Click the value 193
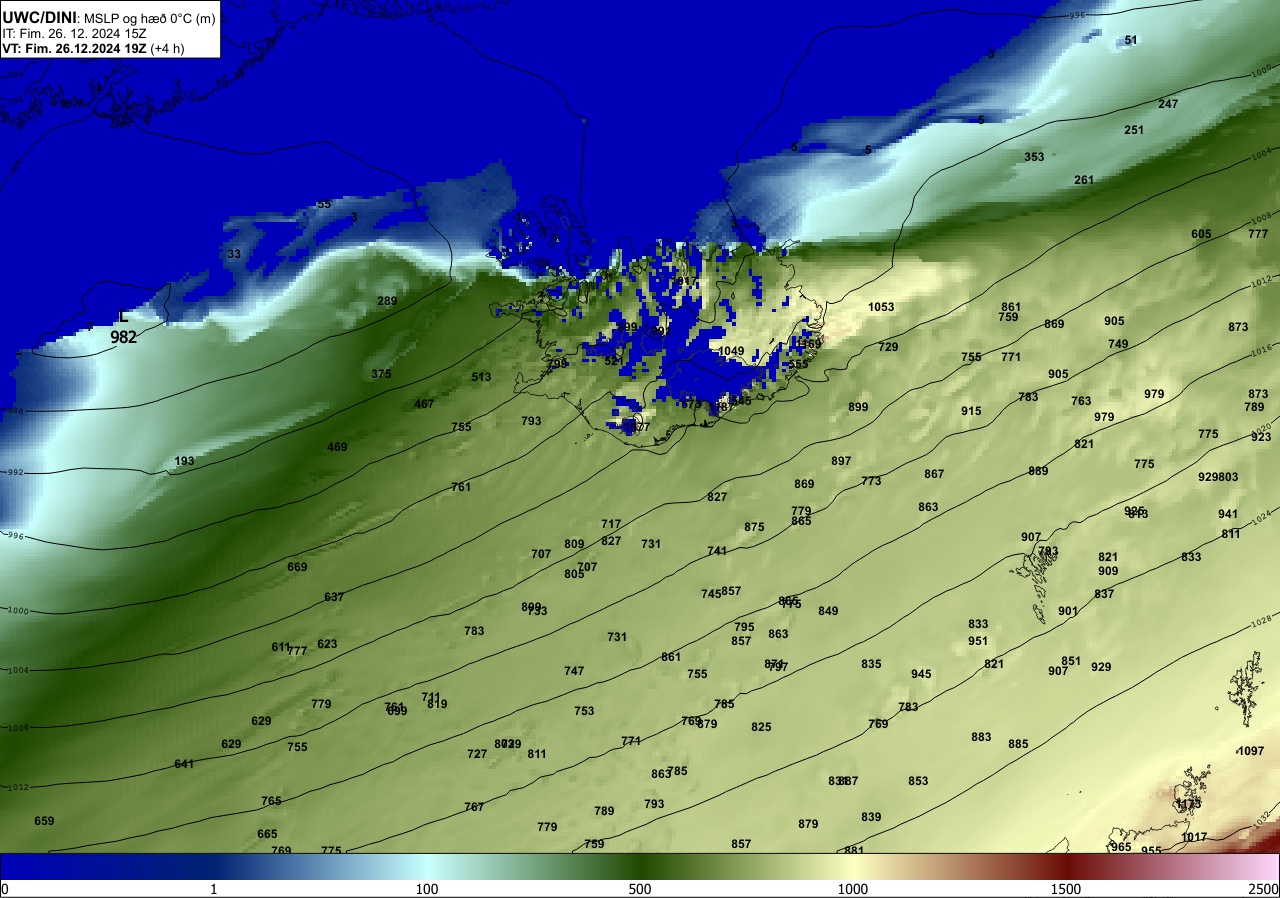Viewport: 1280px width, 898px height. coord(184,461)
